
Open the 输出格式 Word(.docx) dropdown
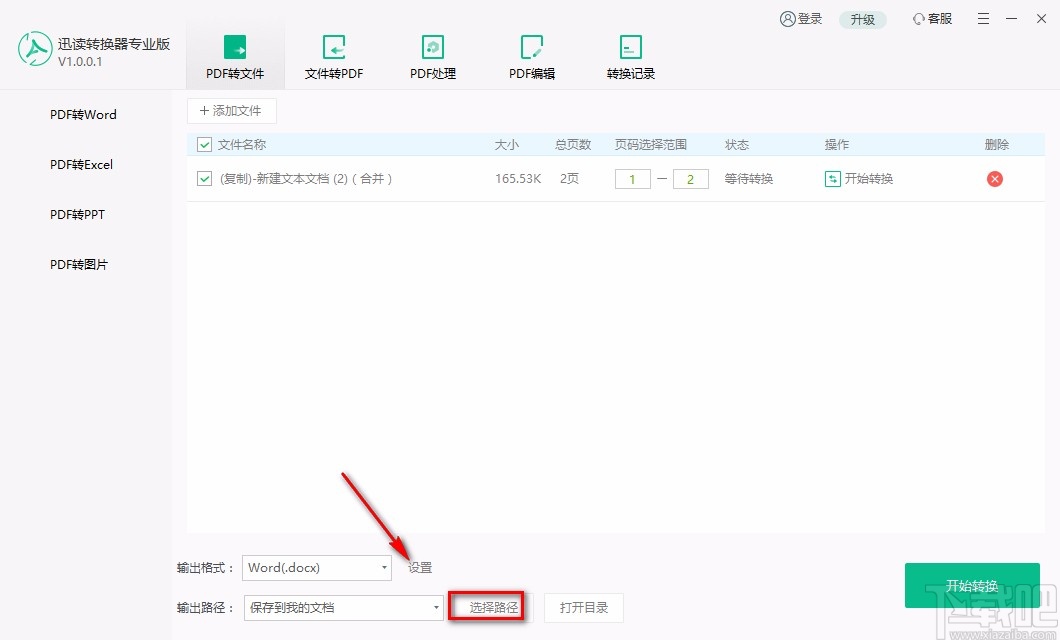coord(316,567)
